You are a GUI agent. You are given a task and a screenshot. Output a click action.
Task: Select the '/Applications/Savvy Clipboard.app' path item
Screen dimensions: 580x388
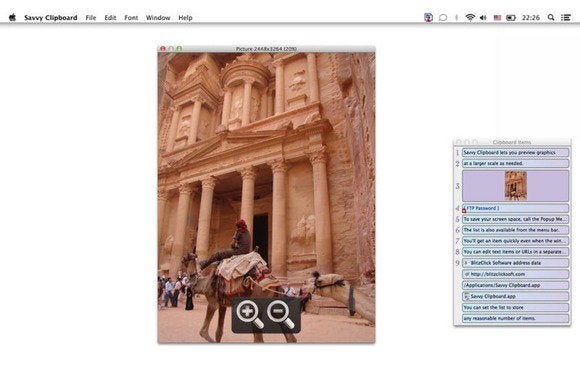[x=515, y=285]
